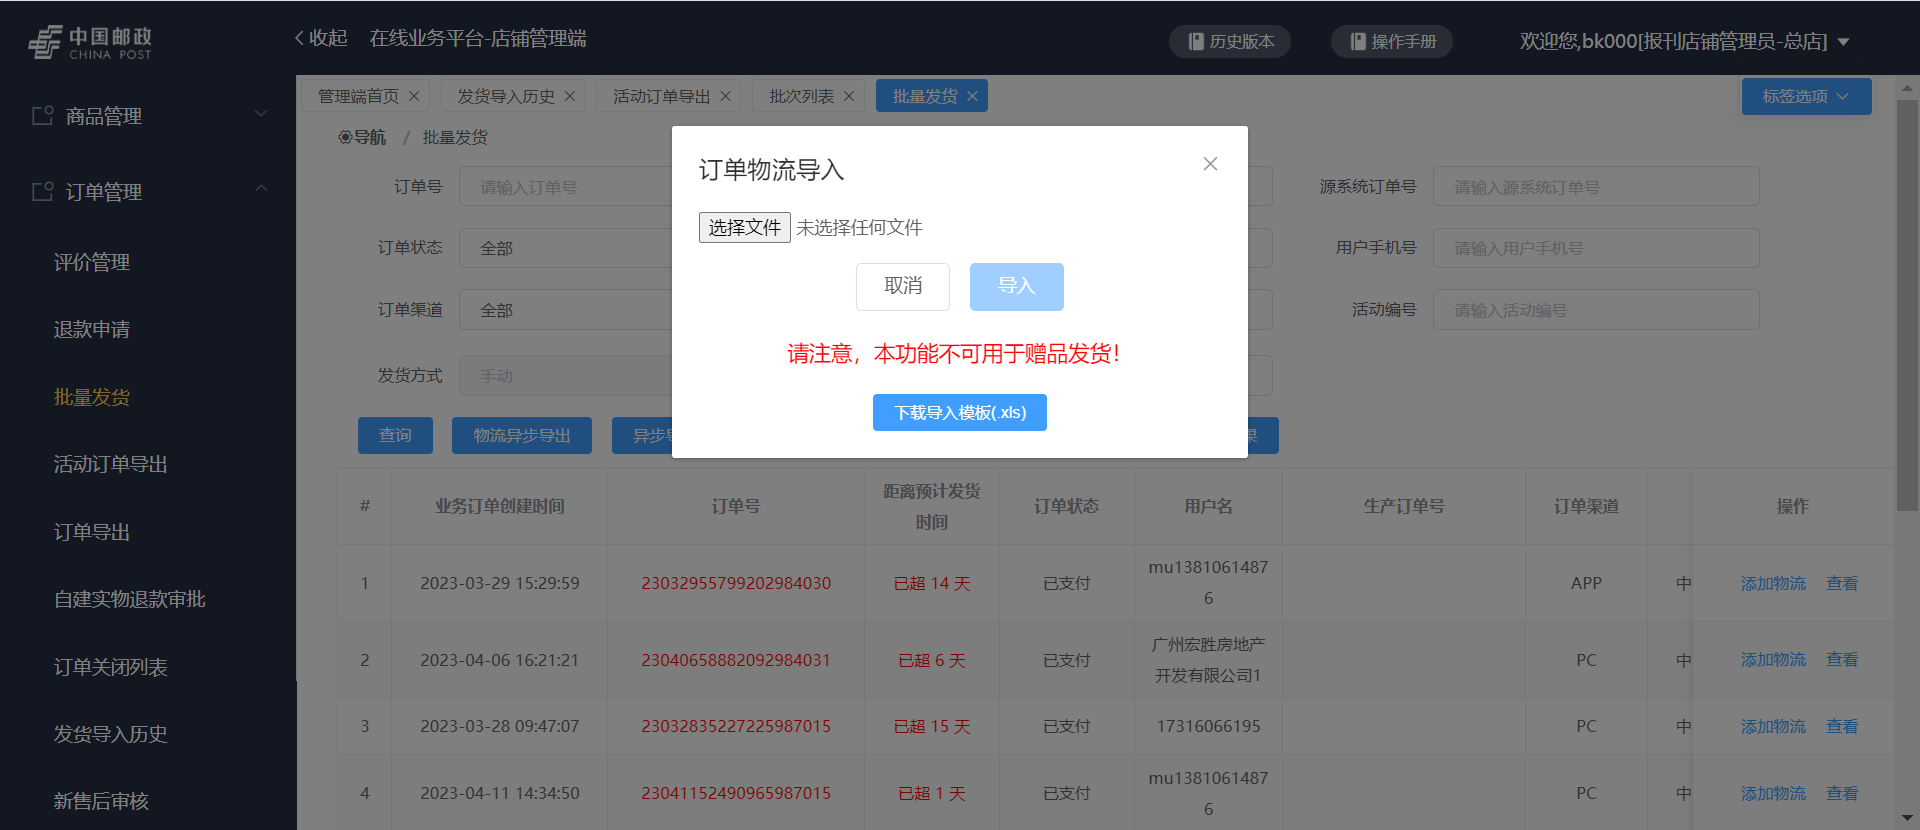Click the 订单号 column header

click(736, 506)
